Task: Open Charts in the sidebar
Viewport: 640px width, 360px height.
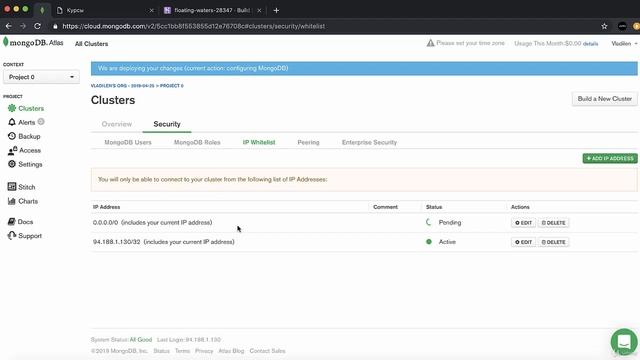Action: [23, 201]
